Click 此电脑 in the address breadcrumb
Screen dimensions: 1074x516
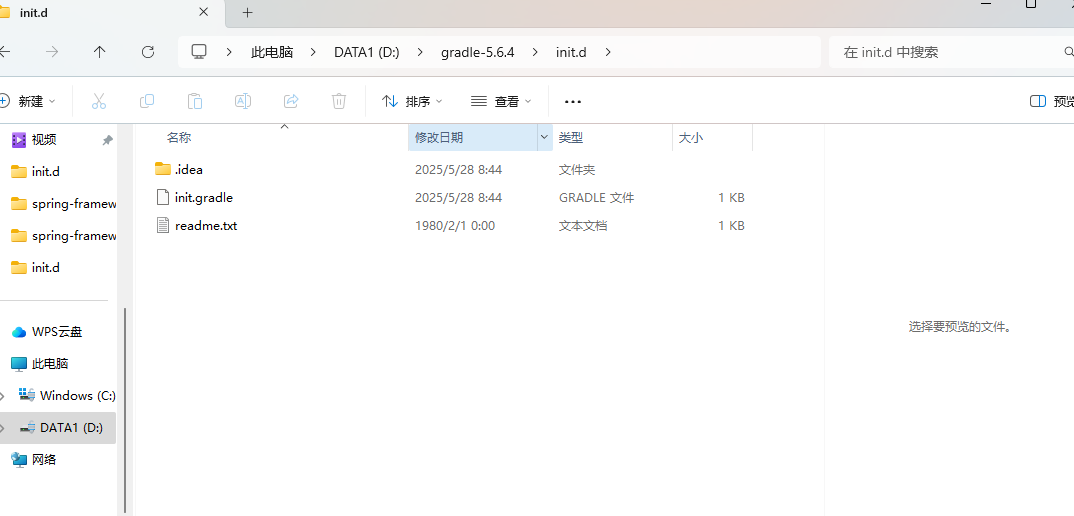272,52
